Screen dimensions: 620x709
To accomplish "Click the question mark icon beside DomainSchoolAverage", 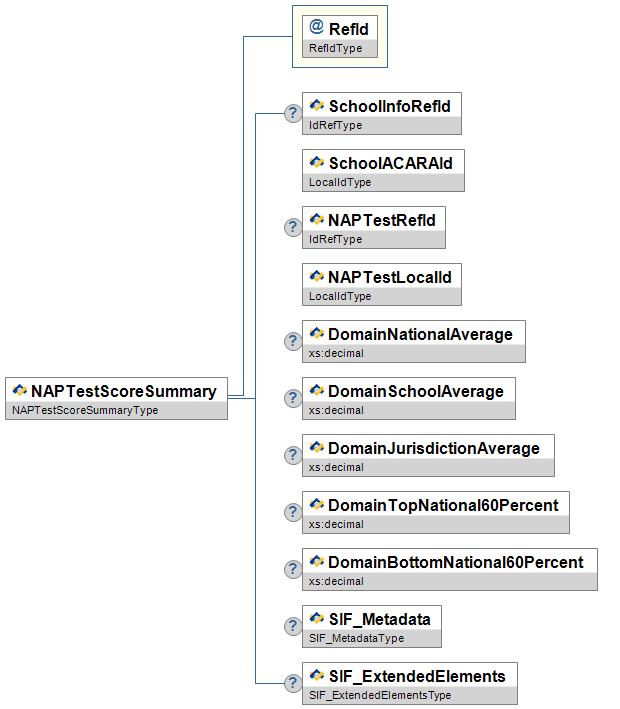I will 293,398.
